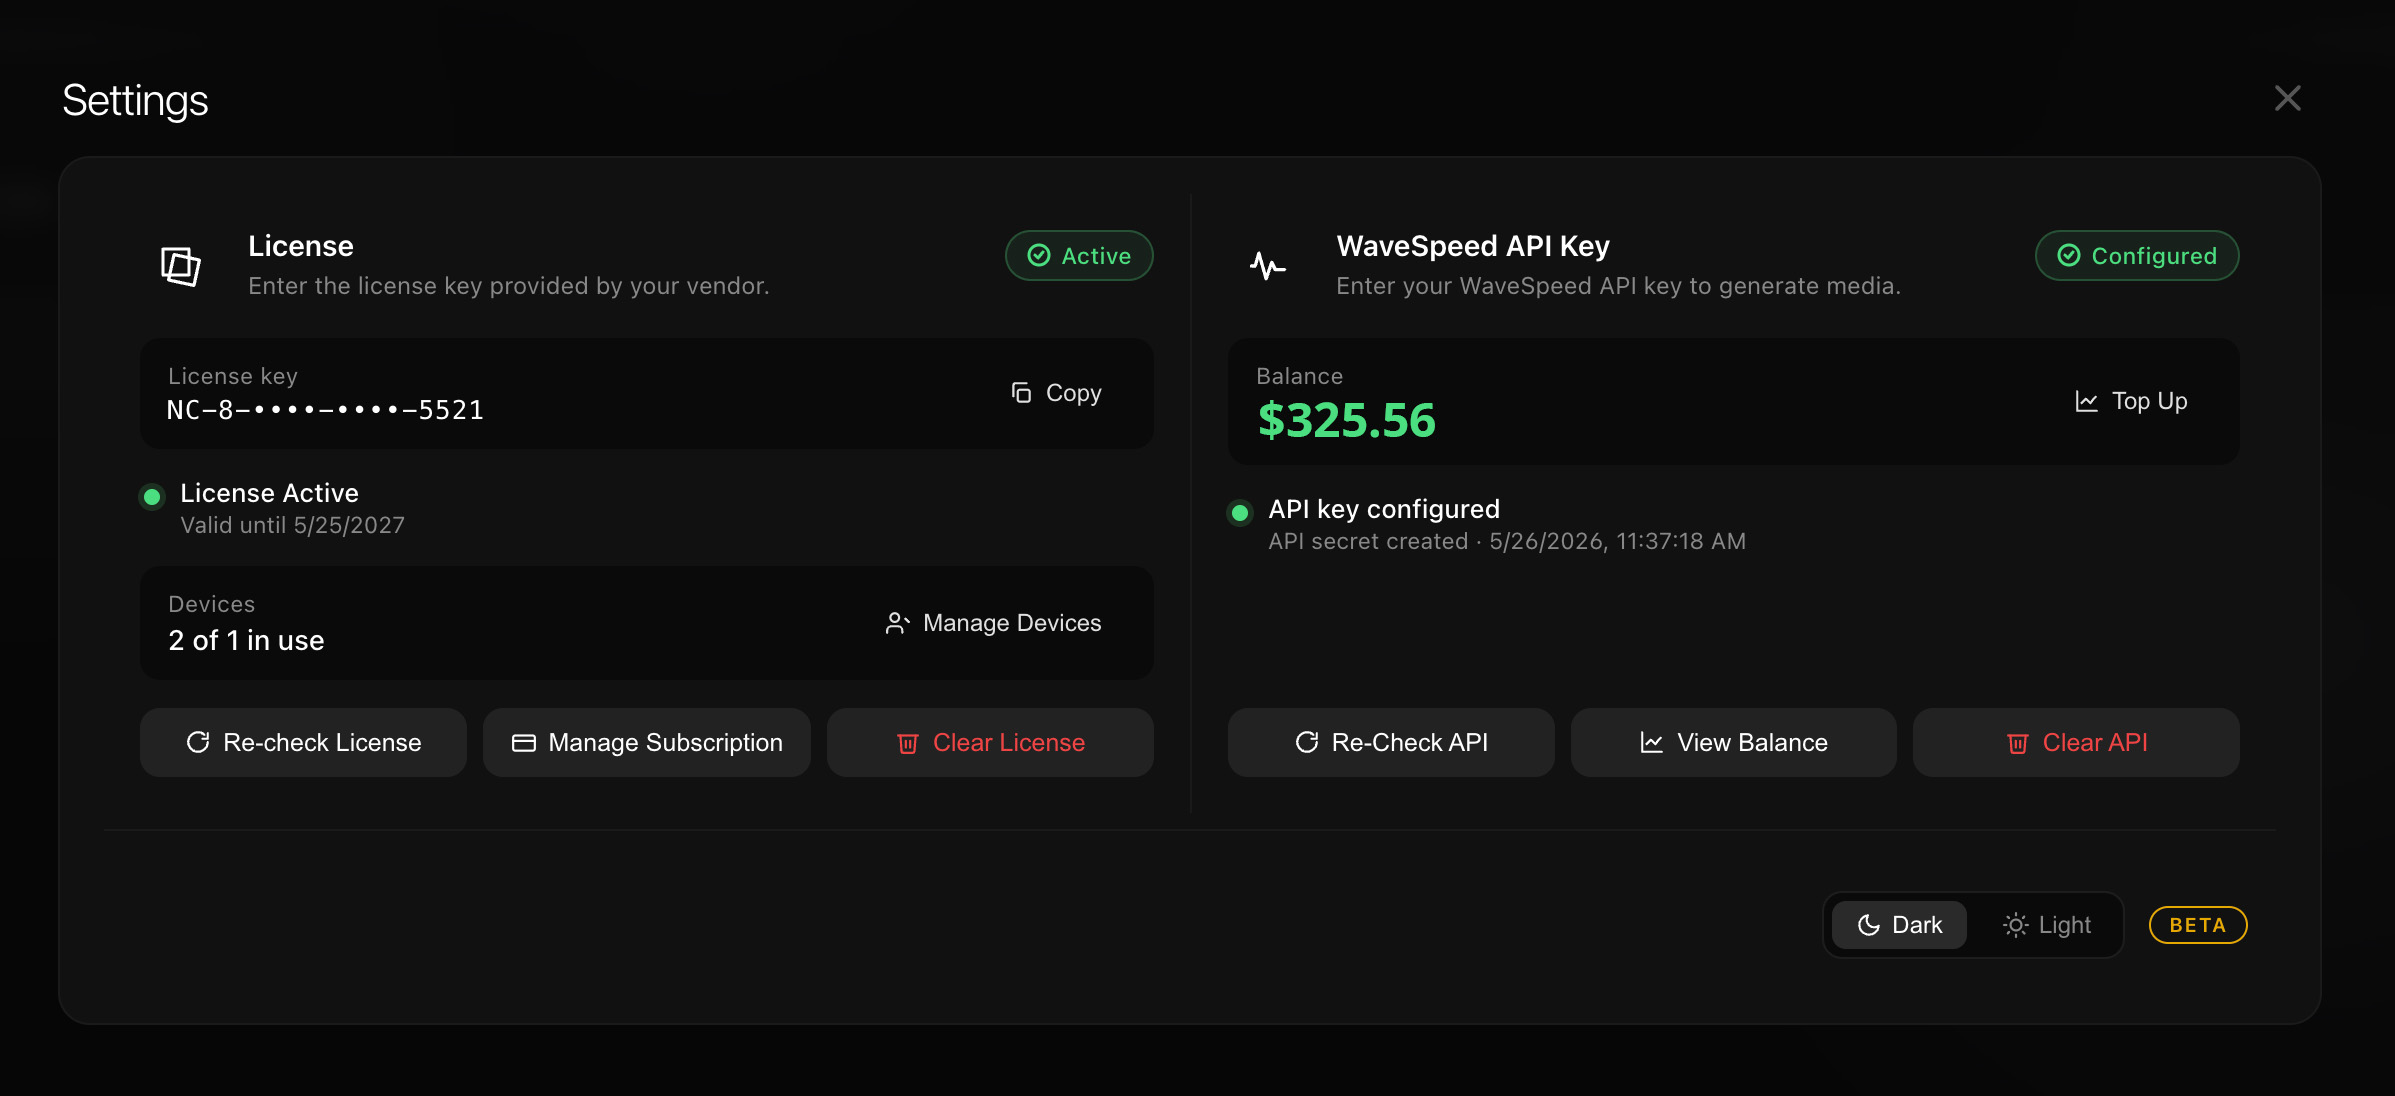The width and height of the screenshot is (2395, 1096).
Task: Clear License key
Action: (x=990, y=743)
